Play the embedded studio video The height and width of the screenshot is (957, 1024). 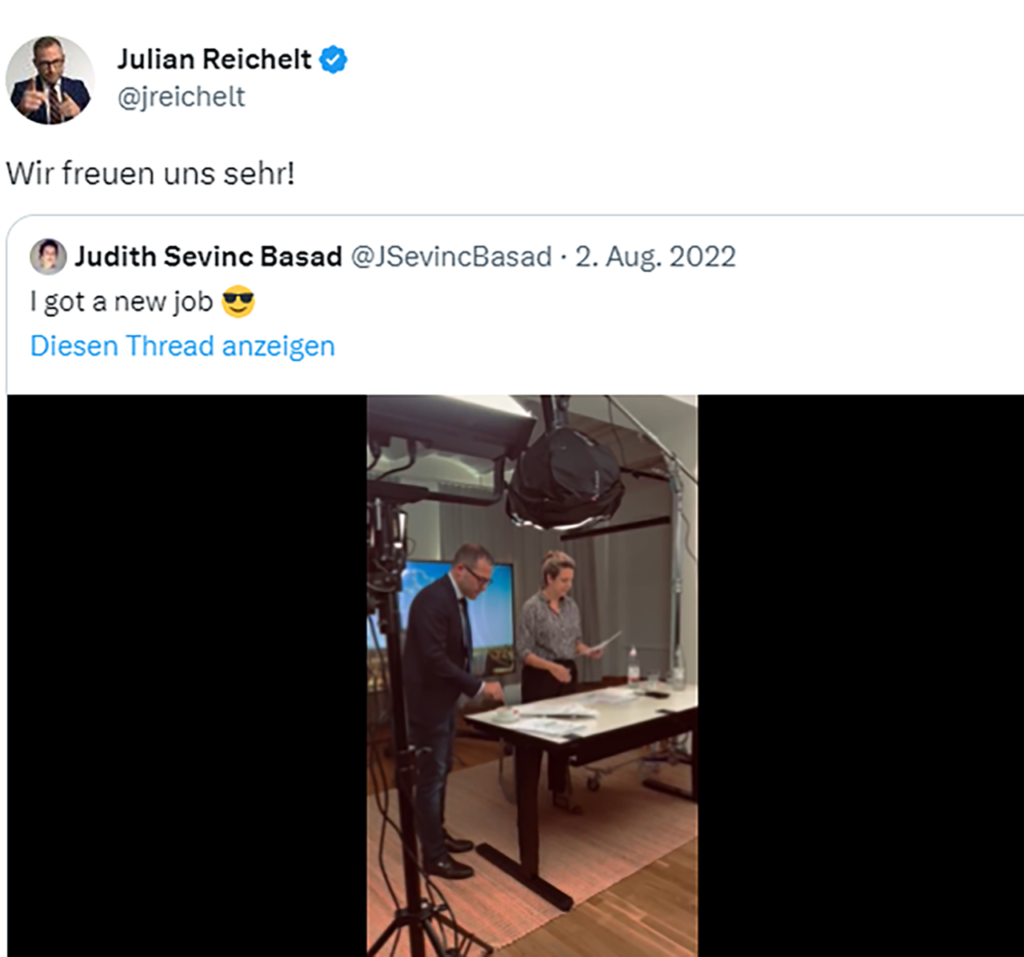pyautogui.click(x=532, y=675)
